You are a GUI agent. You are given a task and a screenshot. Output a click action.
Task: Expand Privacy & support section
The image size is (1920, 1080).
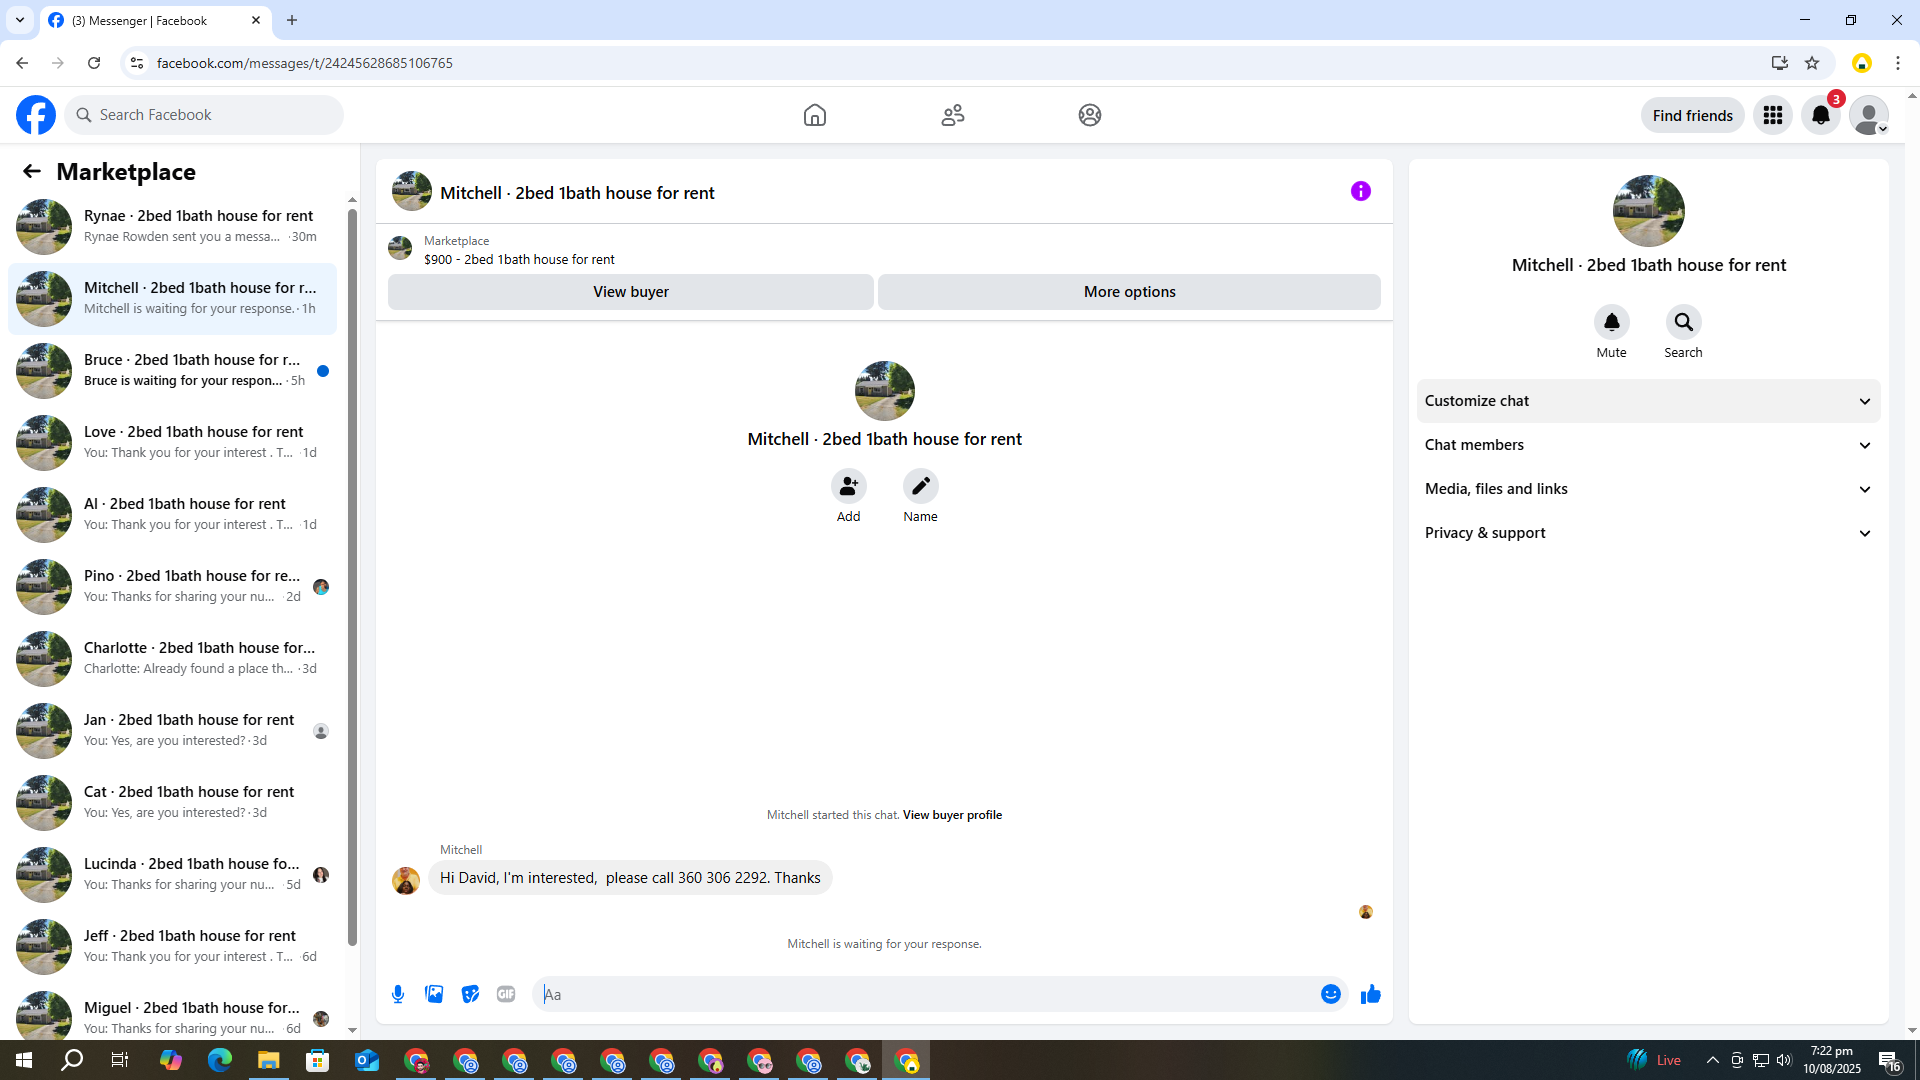pos(1648,533)
